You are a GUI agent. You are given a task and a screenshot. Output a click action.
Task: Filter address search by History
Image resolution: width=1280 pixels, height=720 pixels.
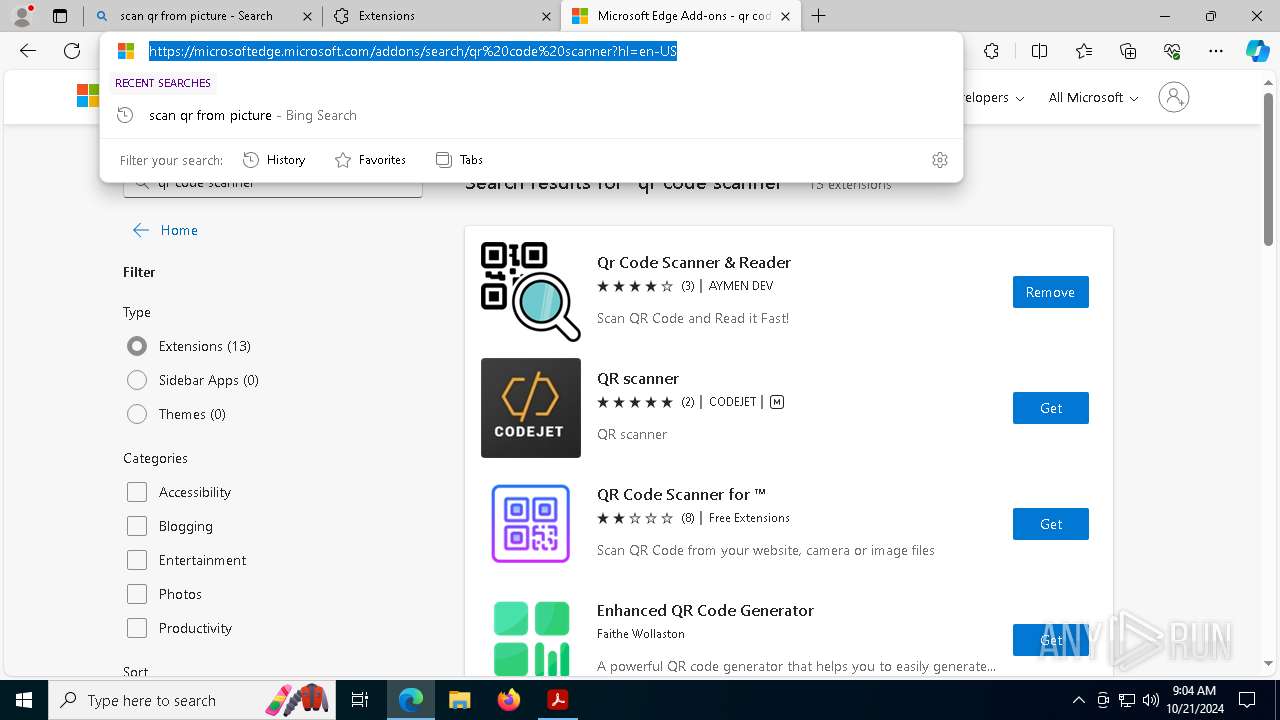click(x=274, y=160)
